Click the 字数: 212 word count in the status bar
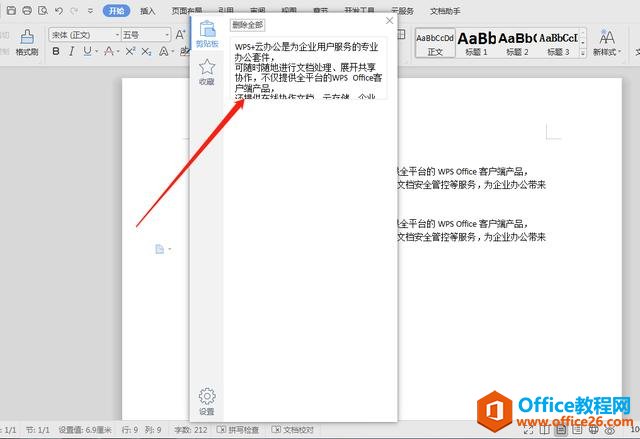This screenshot has width=640, height=439. 191,430
